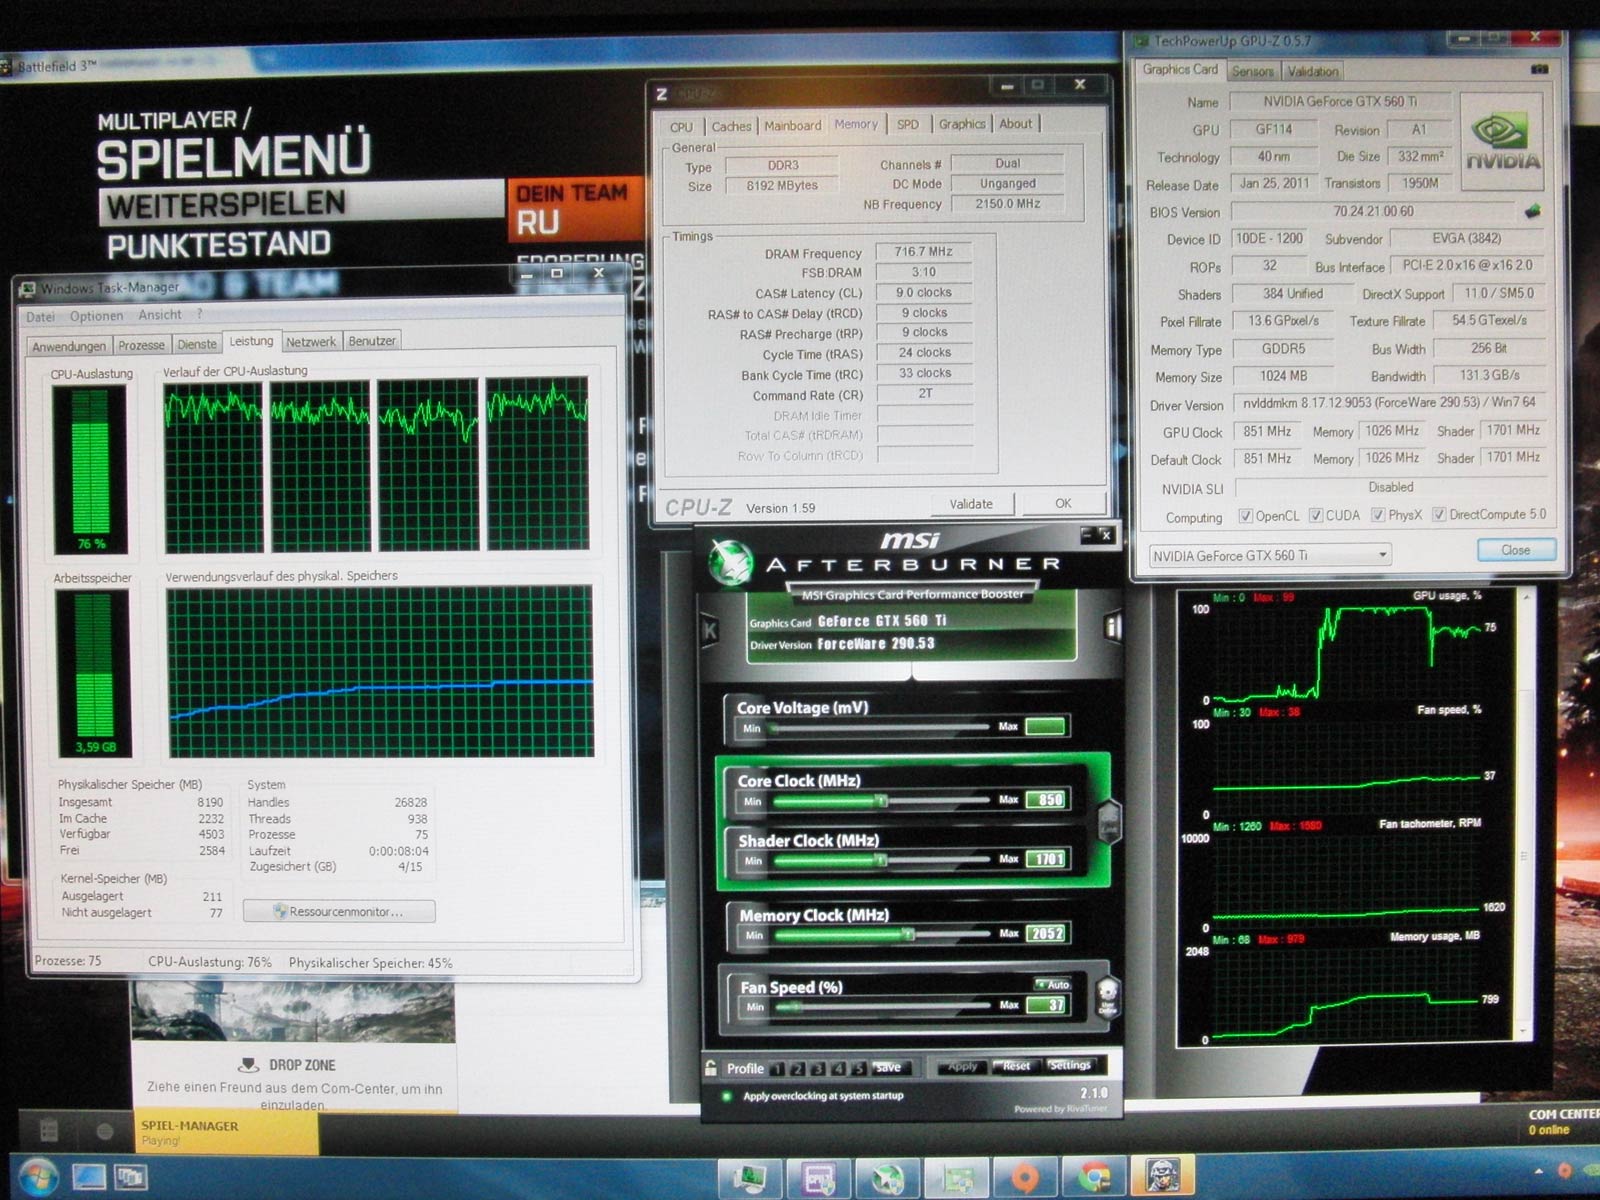The width and height of the screenshot is (1600, 1200).
Task: Open Ressourcenmonitor from Task Manager
Action: pyautogui.click(x=339, y=912)
